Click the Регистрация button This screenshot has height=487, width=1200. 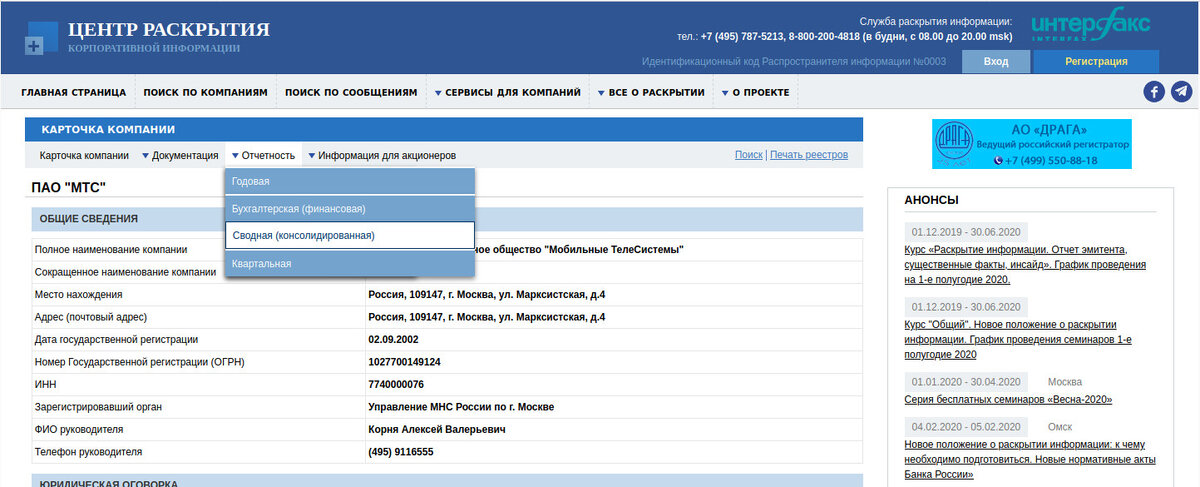click(x=1096, y=62)
